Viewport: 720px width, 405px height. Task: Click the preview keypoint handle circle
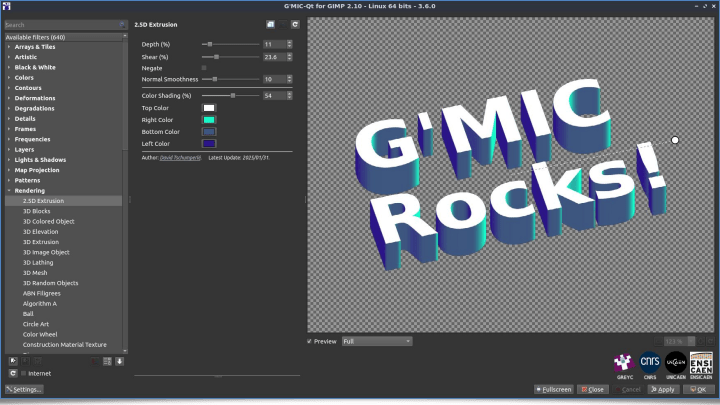point(675,140)
